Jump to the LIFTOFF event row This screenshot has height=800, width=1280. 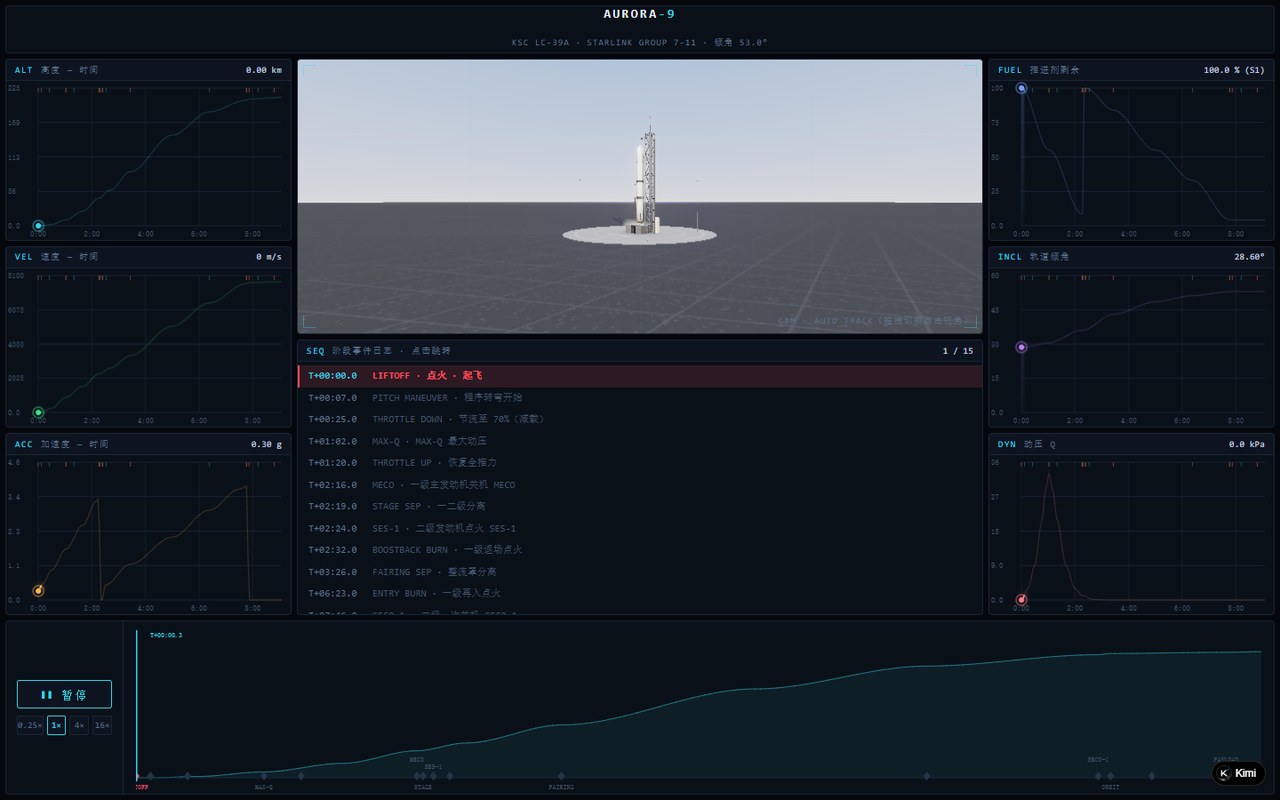click(640, 376)
